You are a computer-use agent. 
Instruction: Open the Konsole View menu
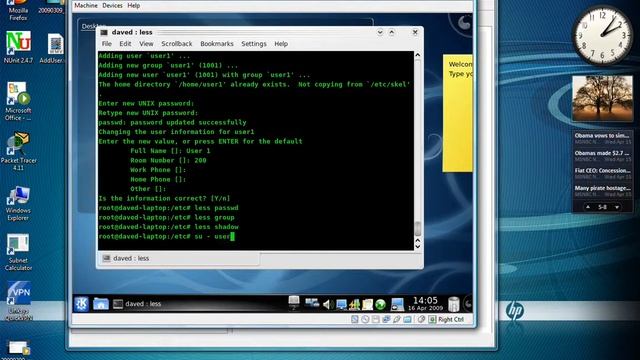pos(146,44)
